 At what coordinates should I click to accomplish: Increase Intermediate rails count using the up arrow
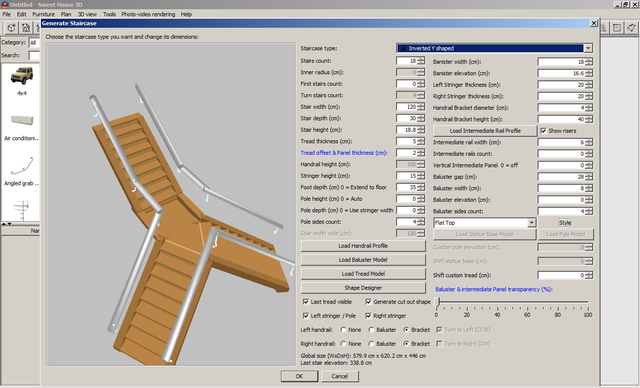[x=589, y=152]
